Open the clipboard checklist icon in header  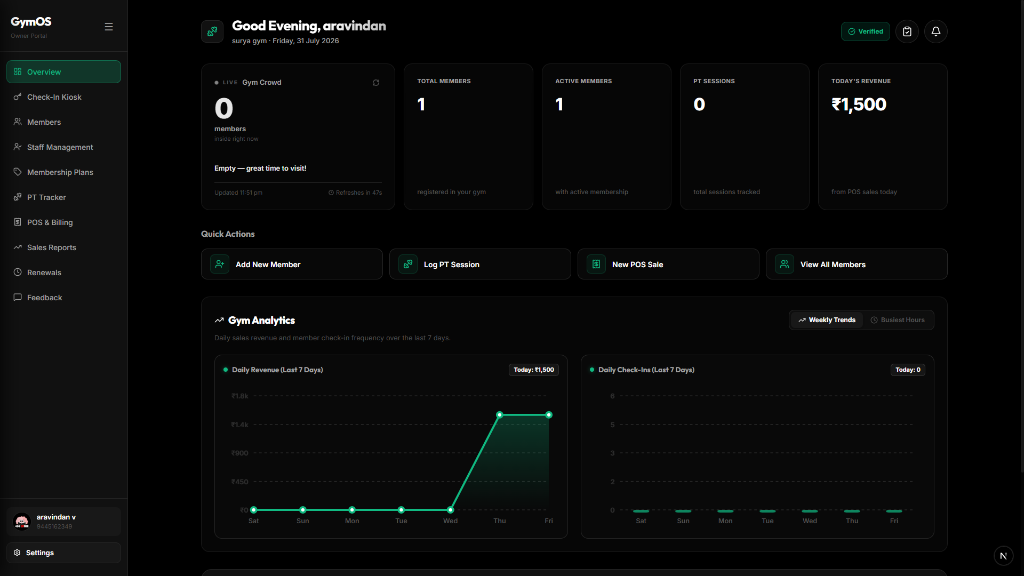(x=907, y=31)
